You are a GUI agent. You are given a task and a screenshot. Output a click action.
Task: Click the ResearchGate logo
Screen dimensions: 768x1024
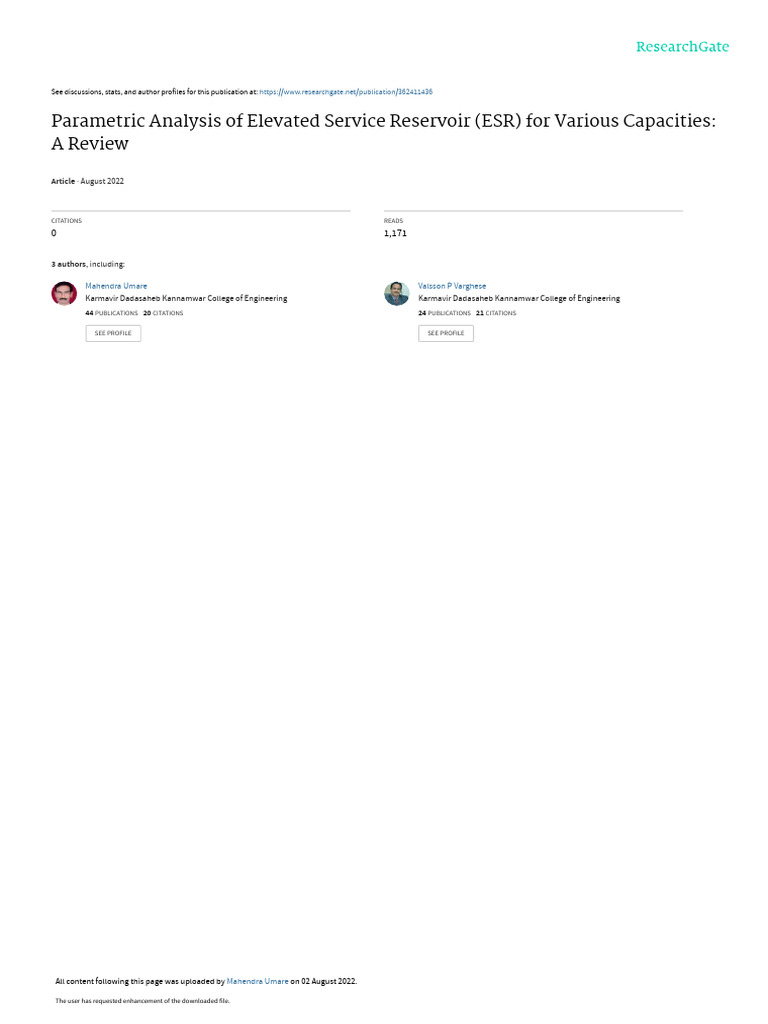point(682,47)
